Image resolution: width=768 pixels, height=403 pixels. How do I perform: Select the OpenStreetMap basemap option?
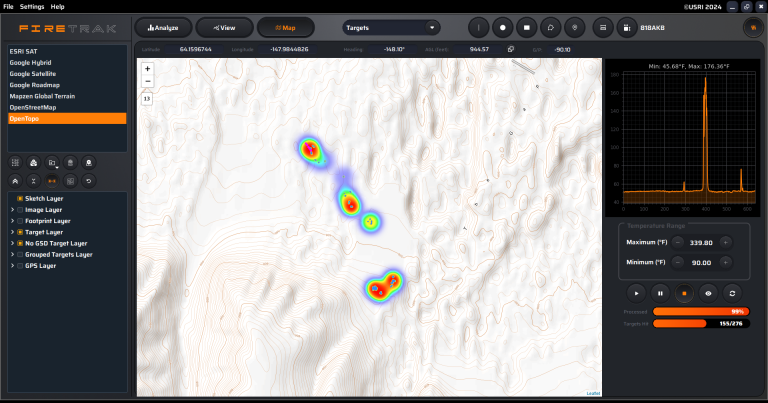click(32, 107)
